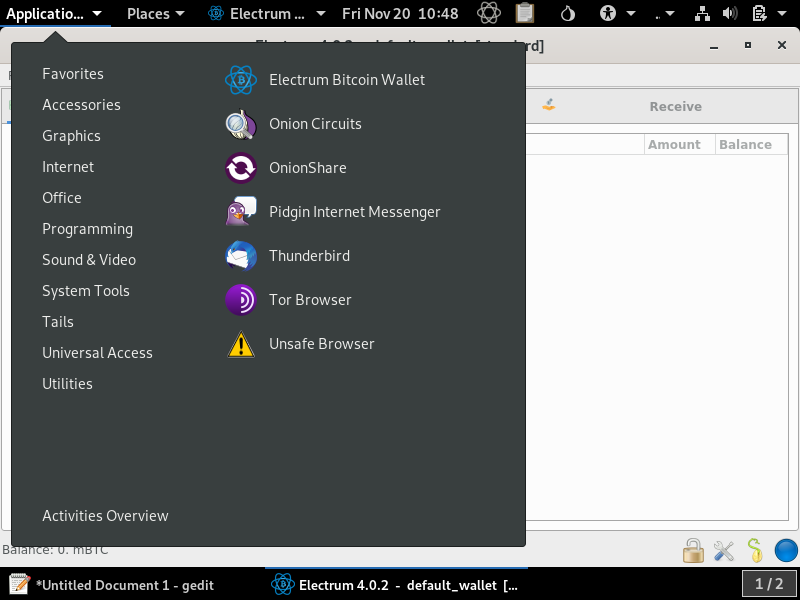Click the Electrum seed icon in status bar
This screenshot has width=800, height=600.
pyautogui.click(x=755, y=551)
